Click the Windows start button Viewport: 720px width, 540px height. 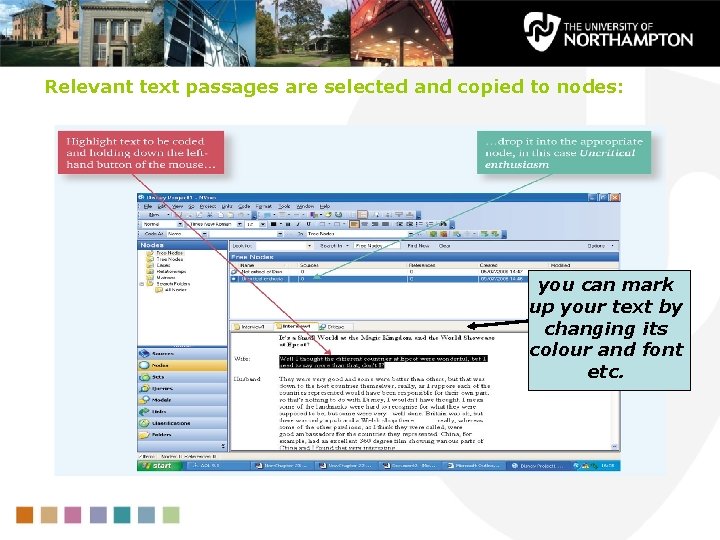(158, 466)
